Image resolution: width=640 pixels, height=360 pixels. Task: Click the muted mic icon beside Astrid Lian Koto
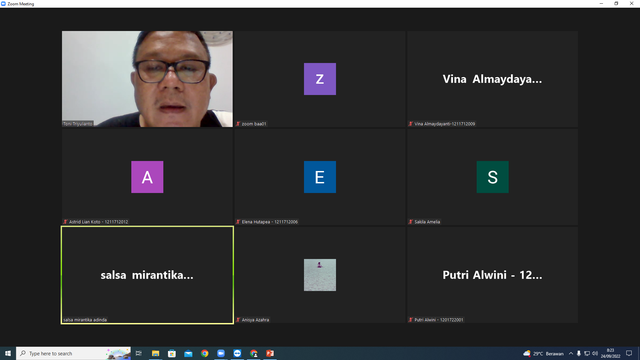pos(65,222)
